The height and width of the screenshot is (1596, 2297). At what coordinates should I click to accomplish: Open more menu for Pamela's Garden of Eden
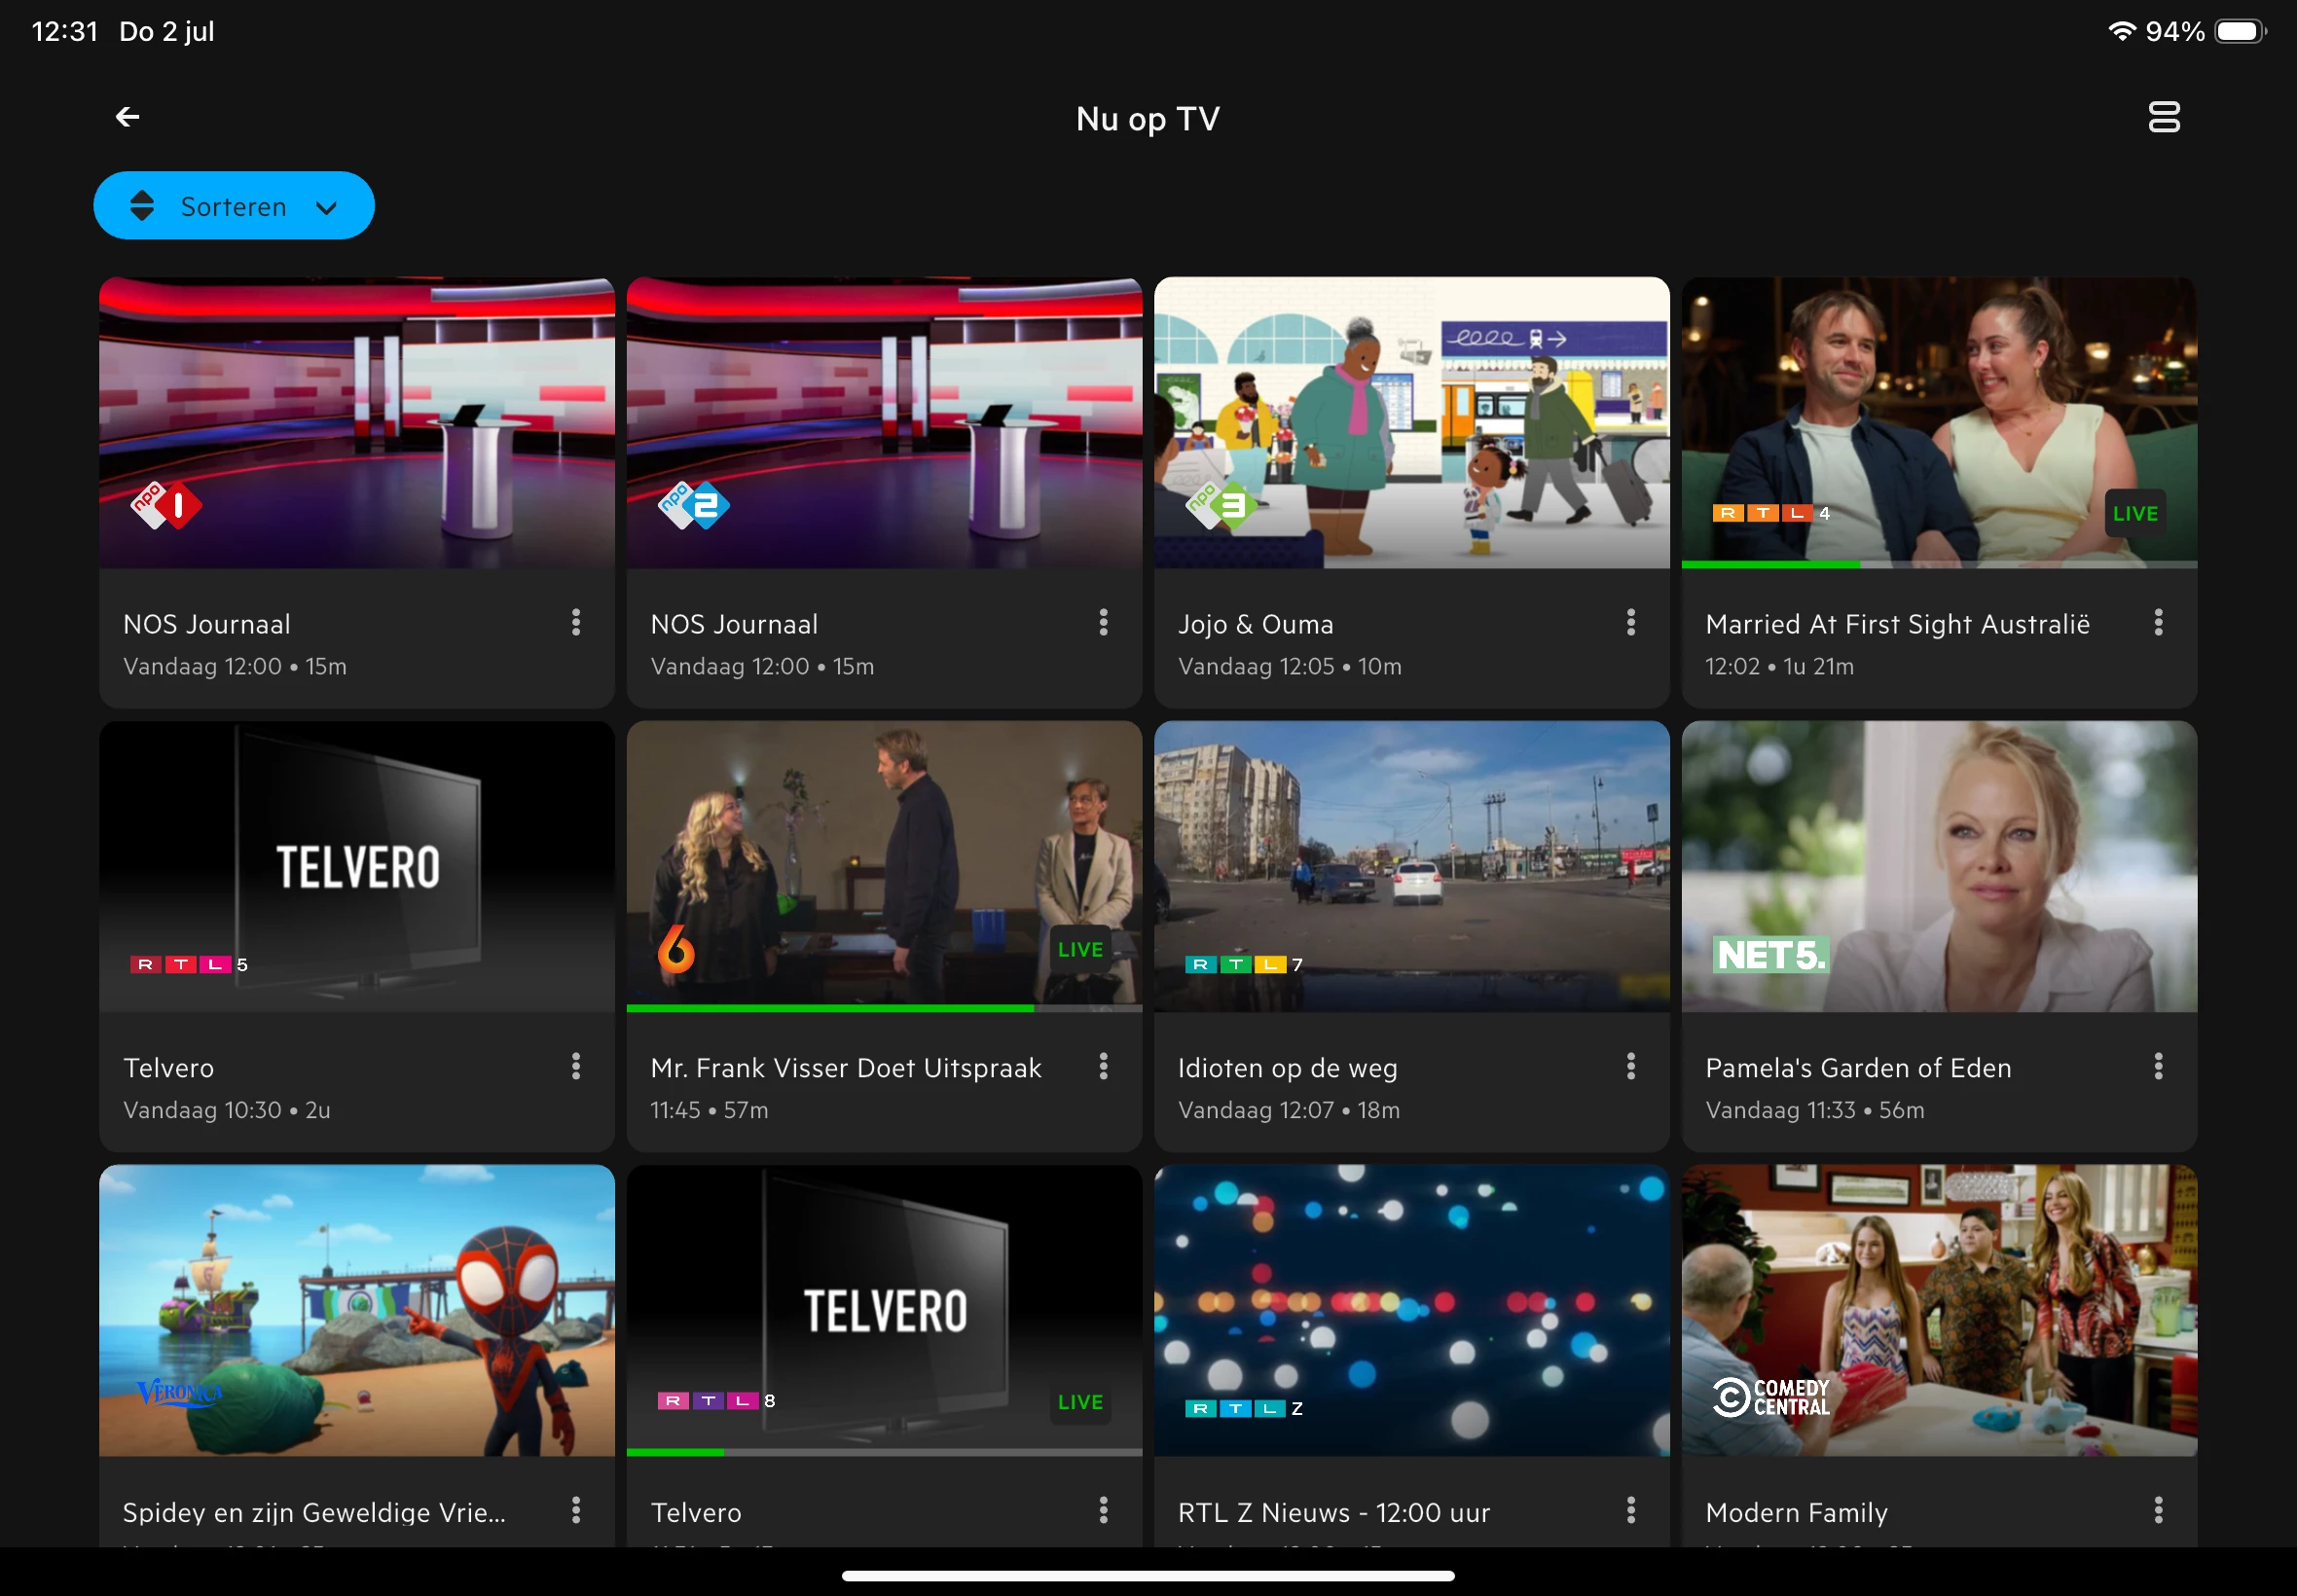(2159, 1067)
